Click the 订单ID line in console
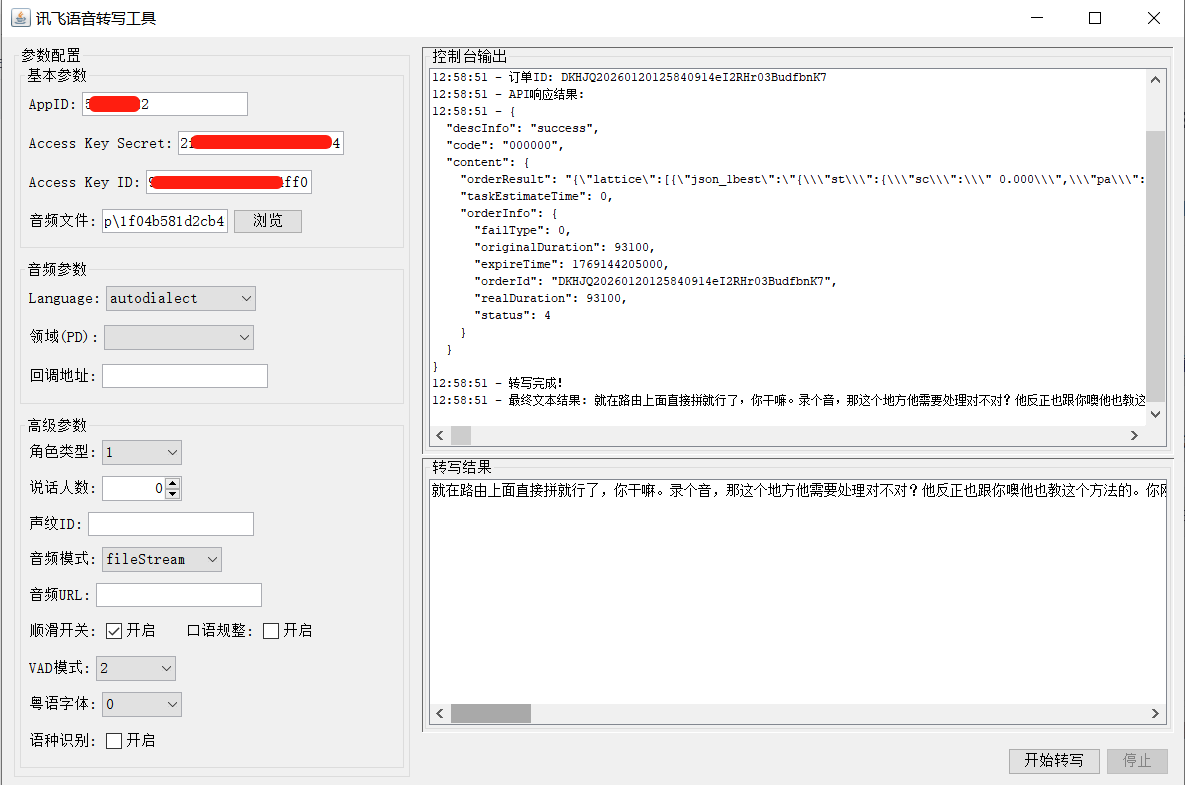Image resolution: width=1185 pixels, height=785 pixels. tap(629, 77)
